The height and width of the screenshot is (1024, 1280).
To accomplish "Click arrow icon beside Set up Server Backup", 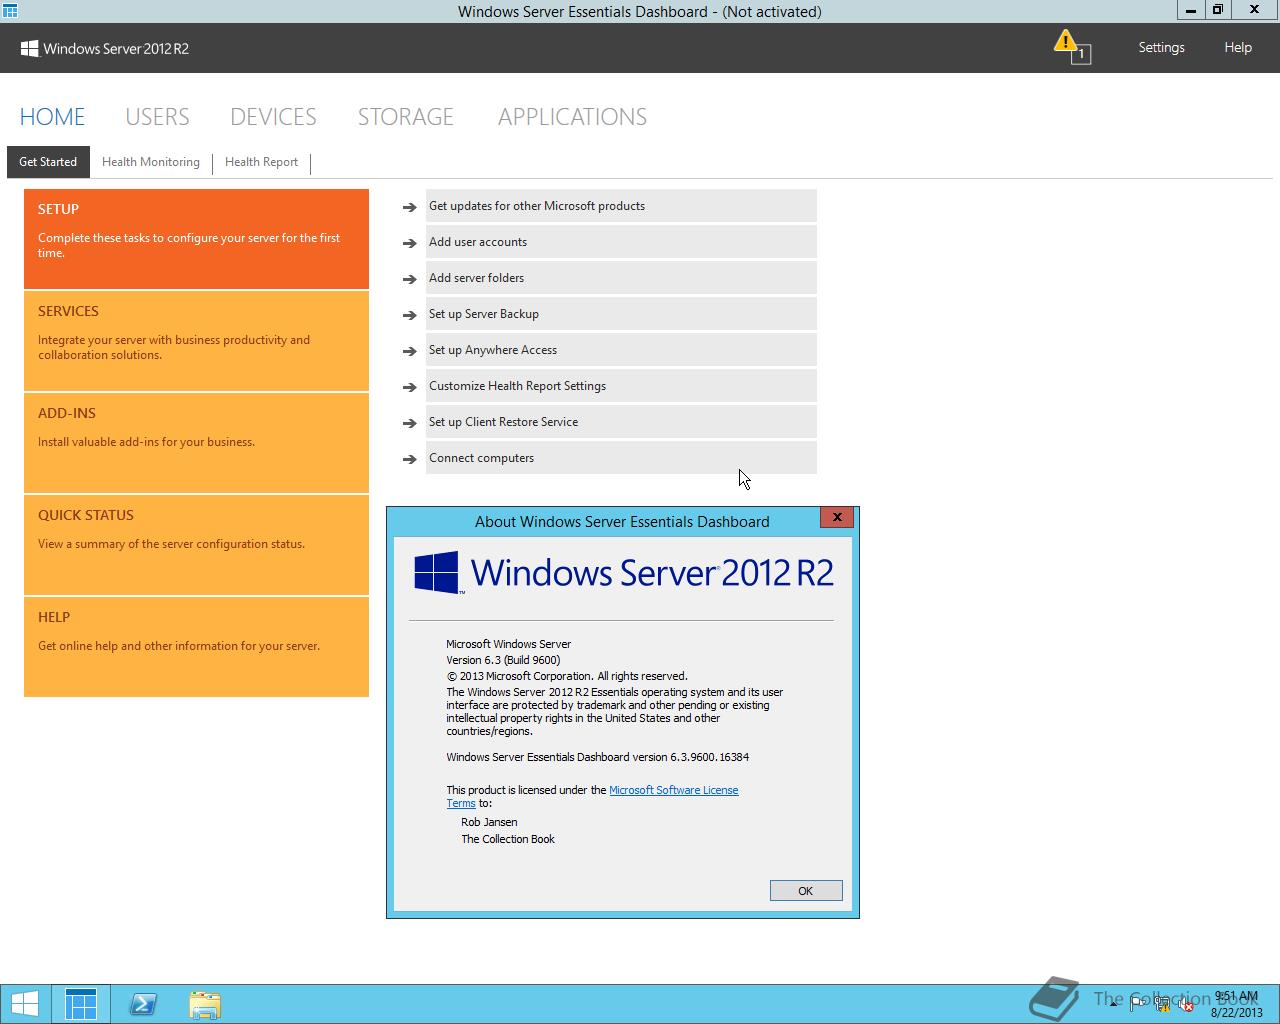I will [x=409, y=315].
